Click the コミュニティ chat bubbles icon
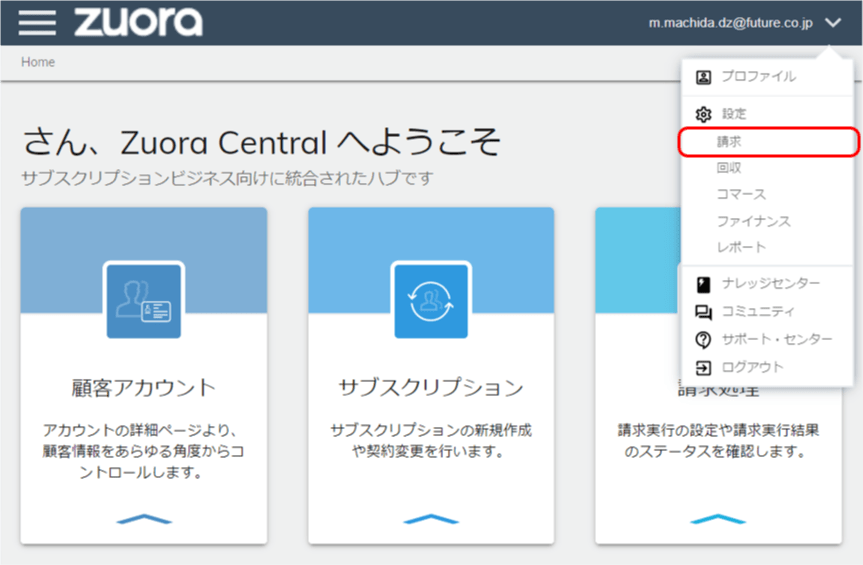 (x=703, y=312)
